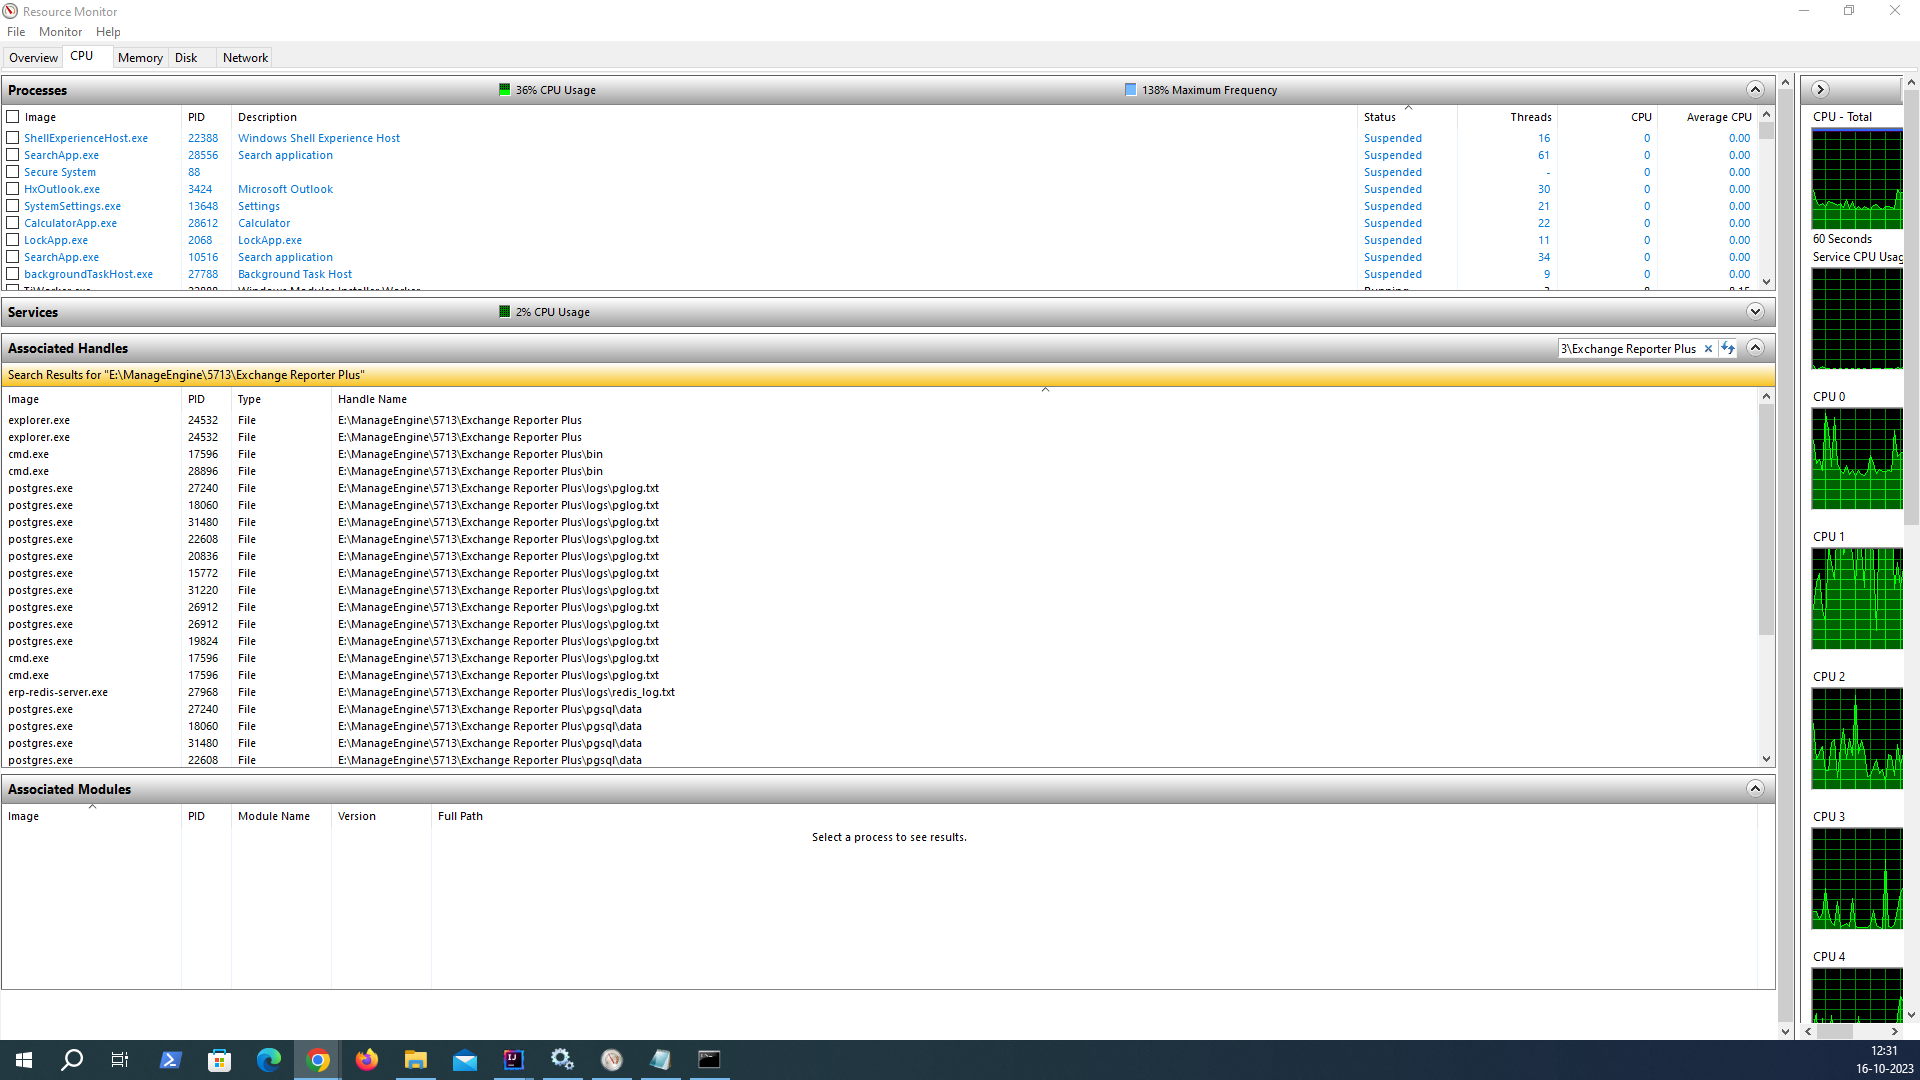
Task: Collapse the Associated Modules section
Action: [1755, 789]
